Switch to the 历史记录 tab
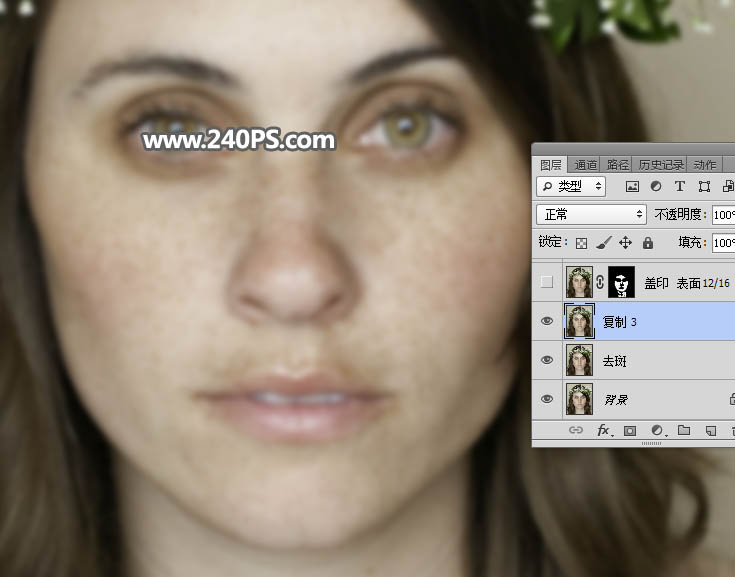 point(661,164)
